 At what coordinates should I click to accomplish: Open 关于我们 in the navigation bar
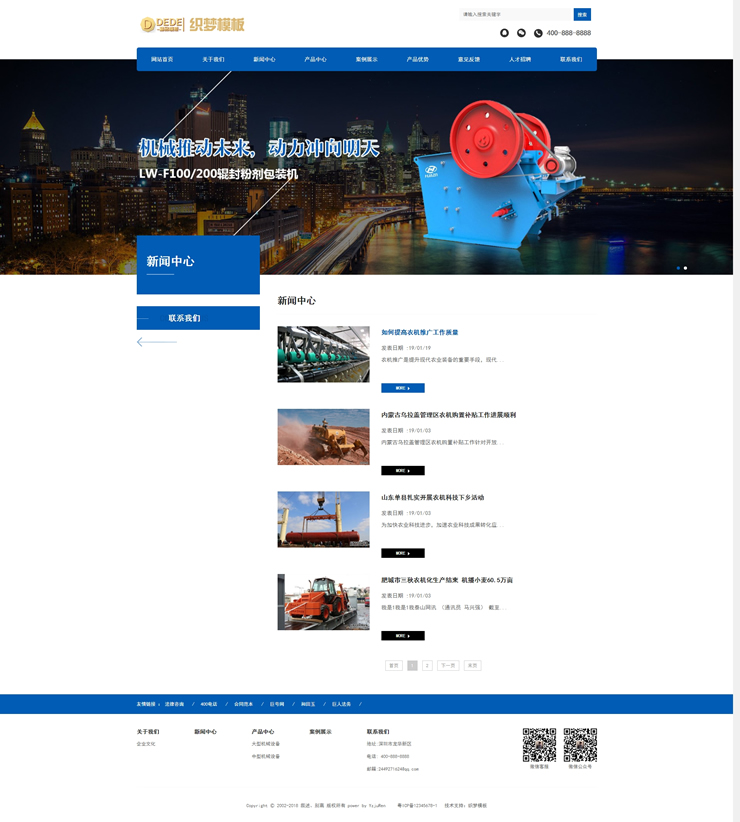213,60
